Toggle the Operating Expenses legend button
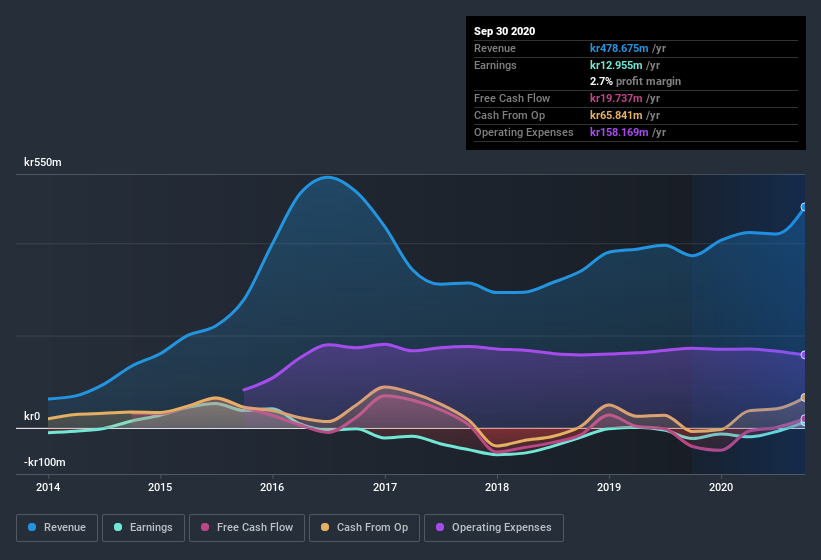 (x=494, y=528)
